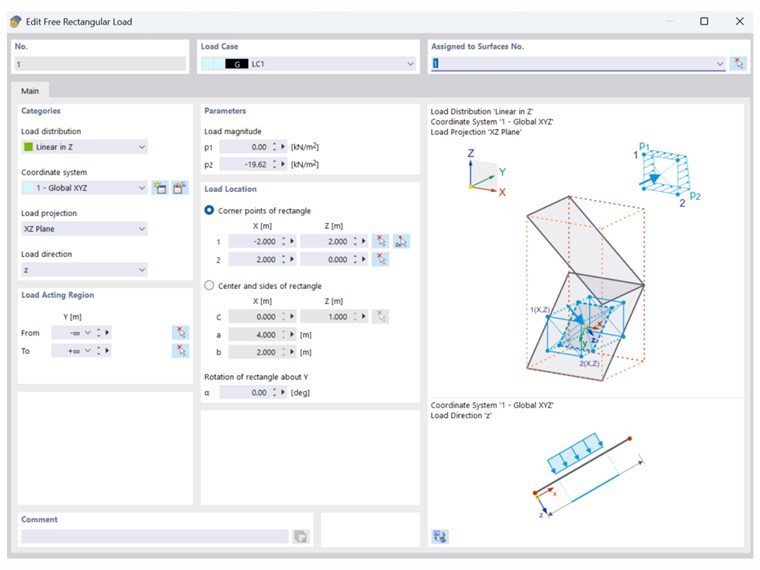Open corner 2 Z value options arrow
Viewport: 760px width, 570px height.
[x=364, y=259]
